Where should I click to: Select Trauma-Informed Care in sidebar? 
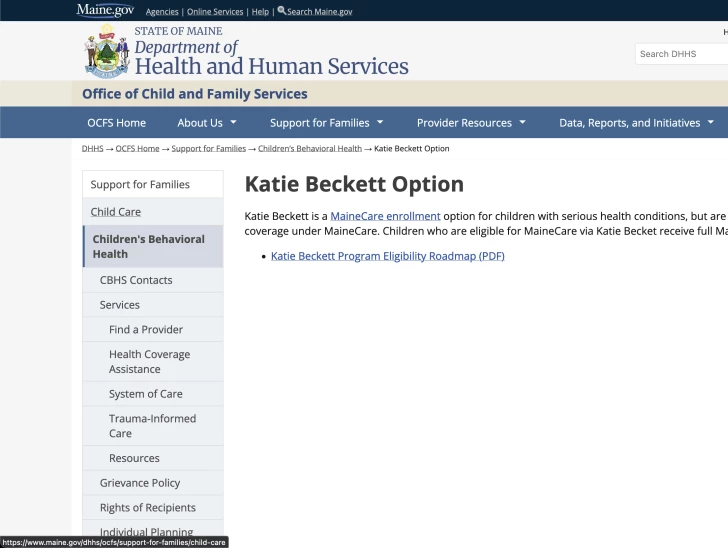[152, 426]
